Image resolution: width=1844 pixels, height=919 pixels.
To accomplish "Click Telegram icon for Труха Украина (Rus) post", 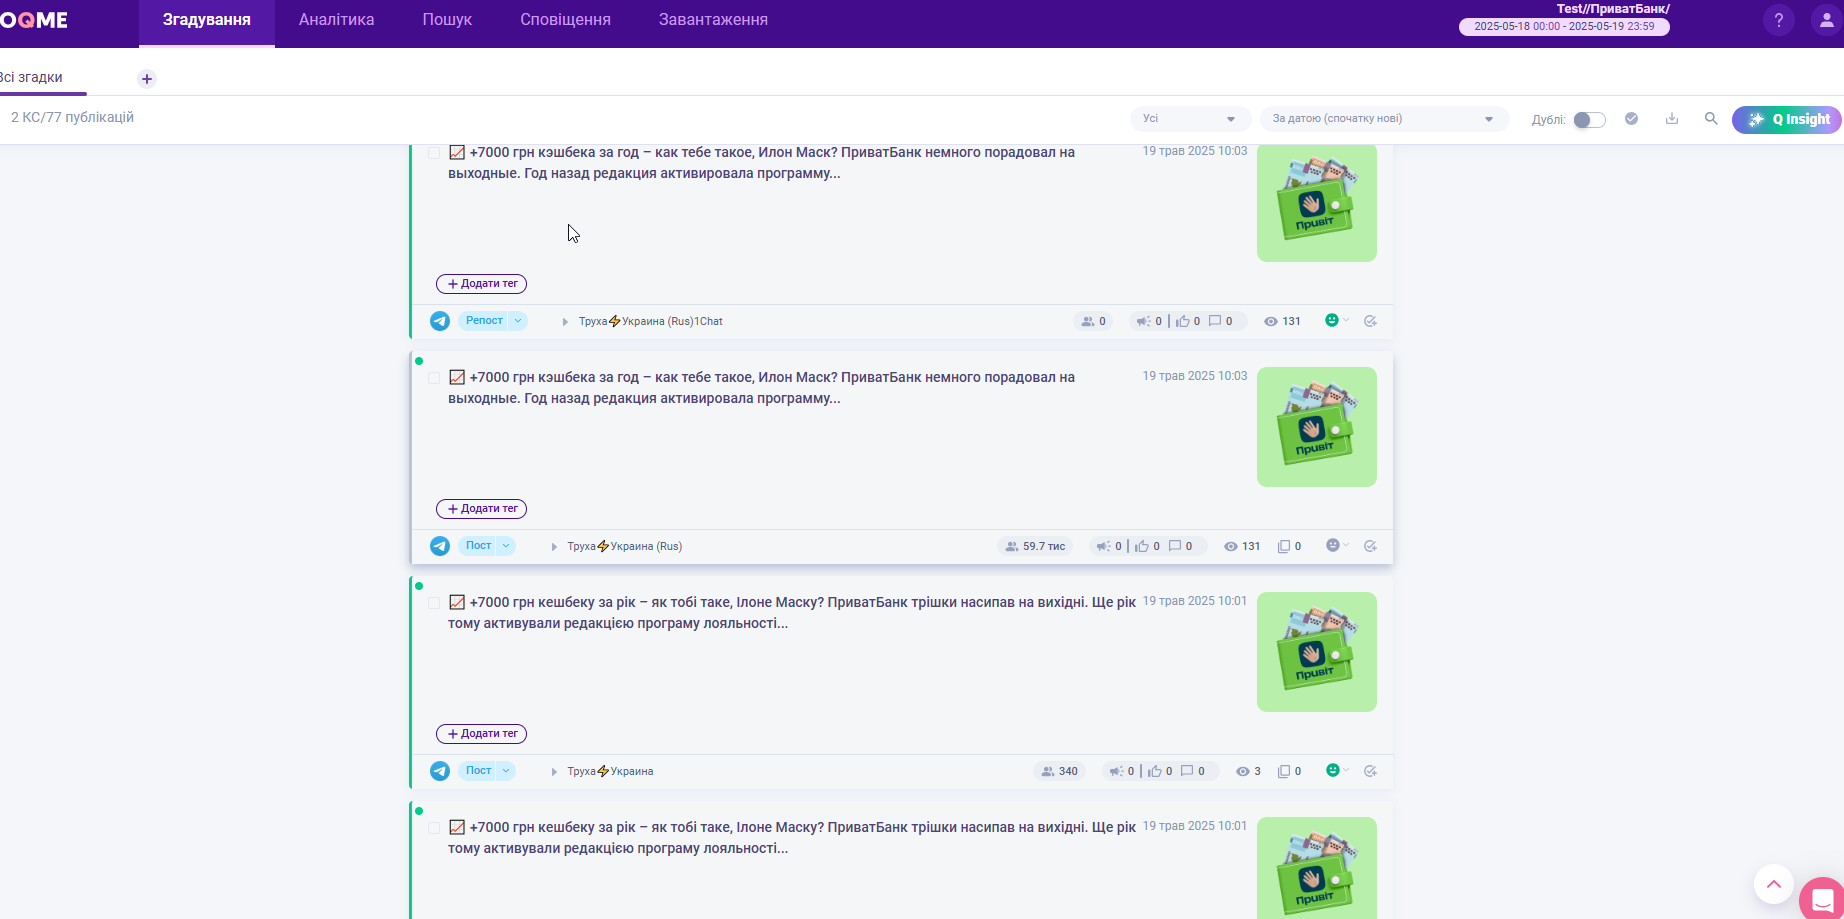I will [440, 546].
